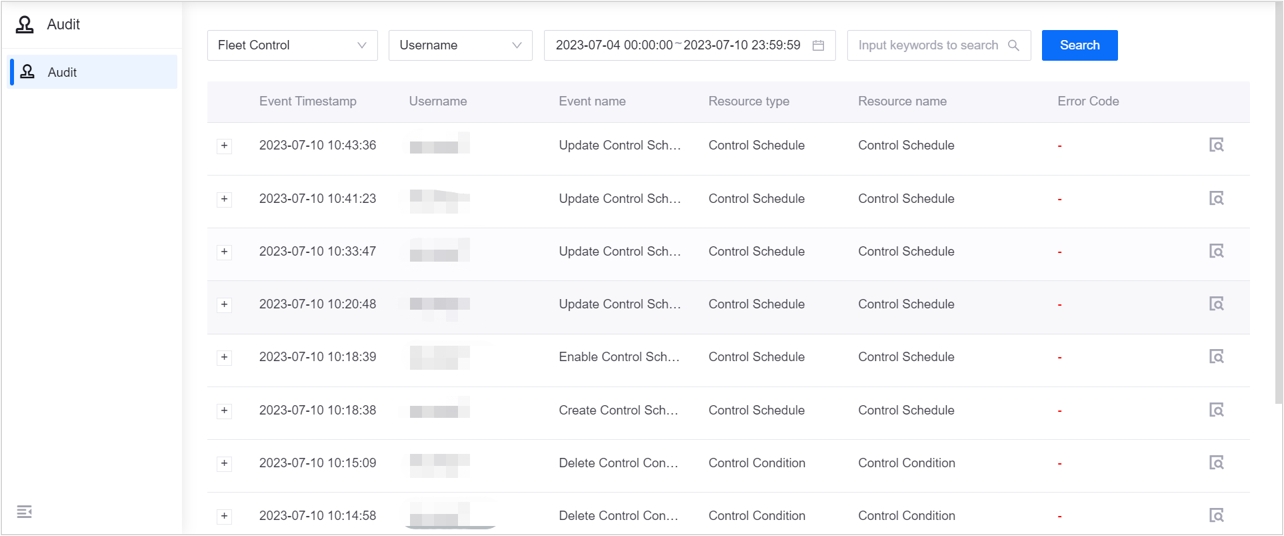Open the Username filter dropdown
Image resolution: width=1284 pixels, height=536 pixels.
(x=460, y=45)
